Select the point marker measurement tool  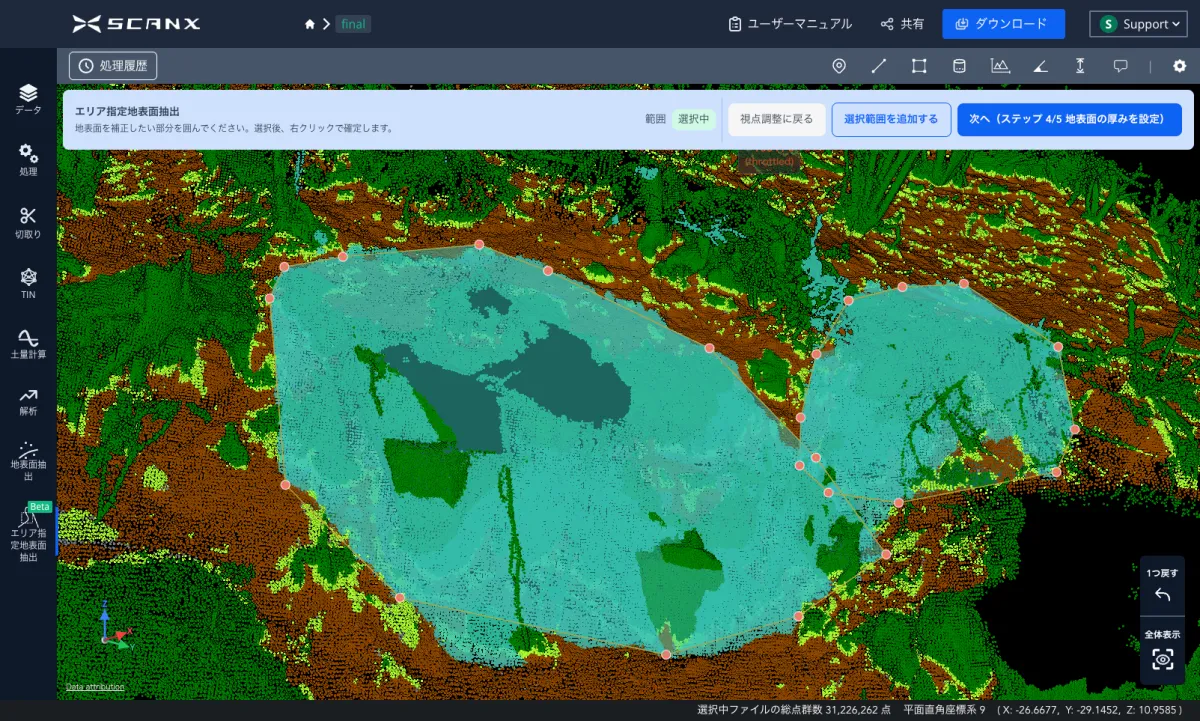(x=839, y=66)
